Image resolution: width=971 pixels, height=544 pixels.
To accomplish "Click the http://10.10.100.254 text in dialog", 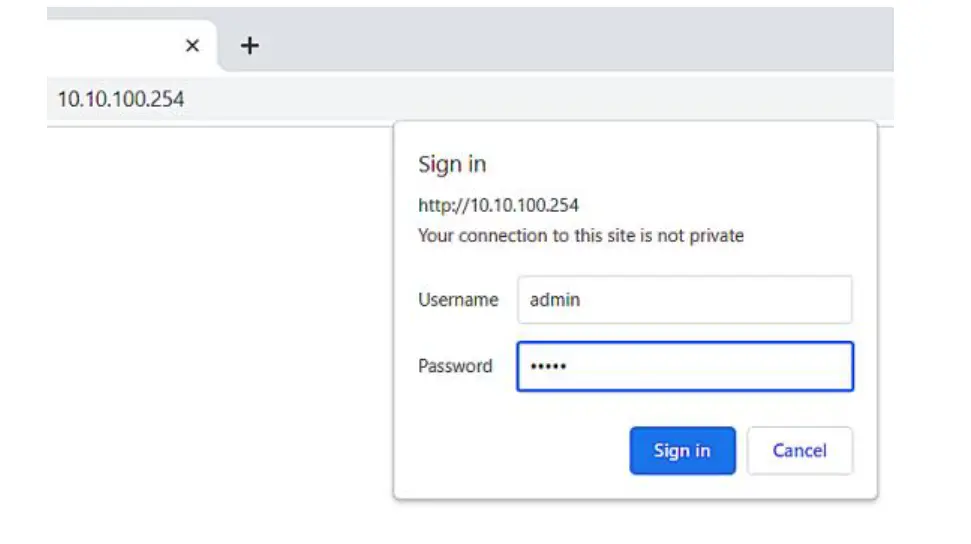I will tap(498, 206).
